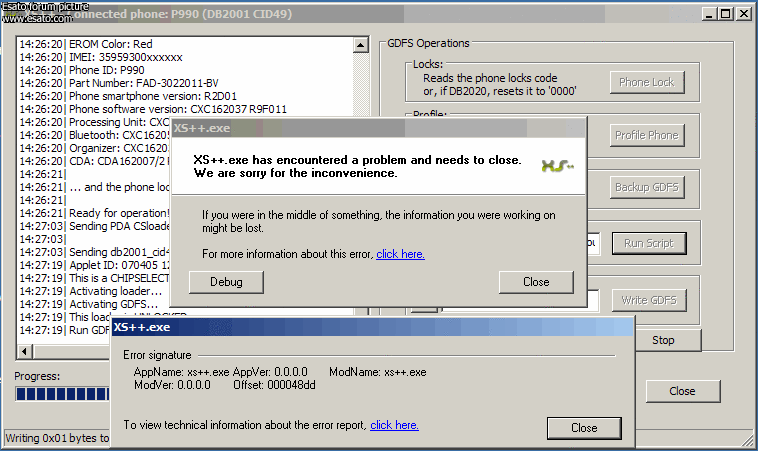The height and width of the screenshot is (451, 758).
Task: Select log line 'Ready for operation!'
Action: coord(119,213)
